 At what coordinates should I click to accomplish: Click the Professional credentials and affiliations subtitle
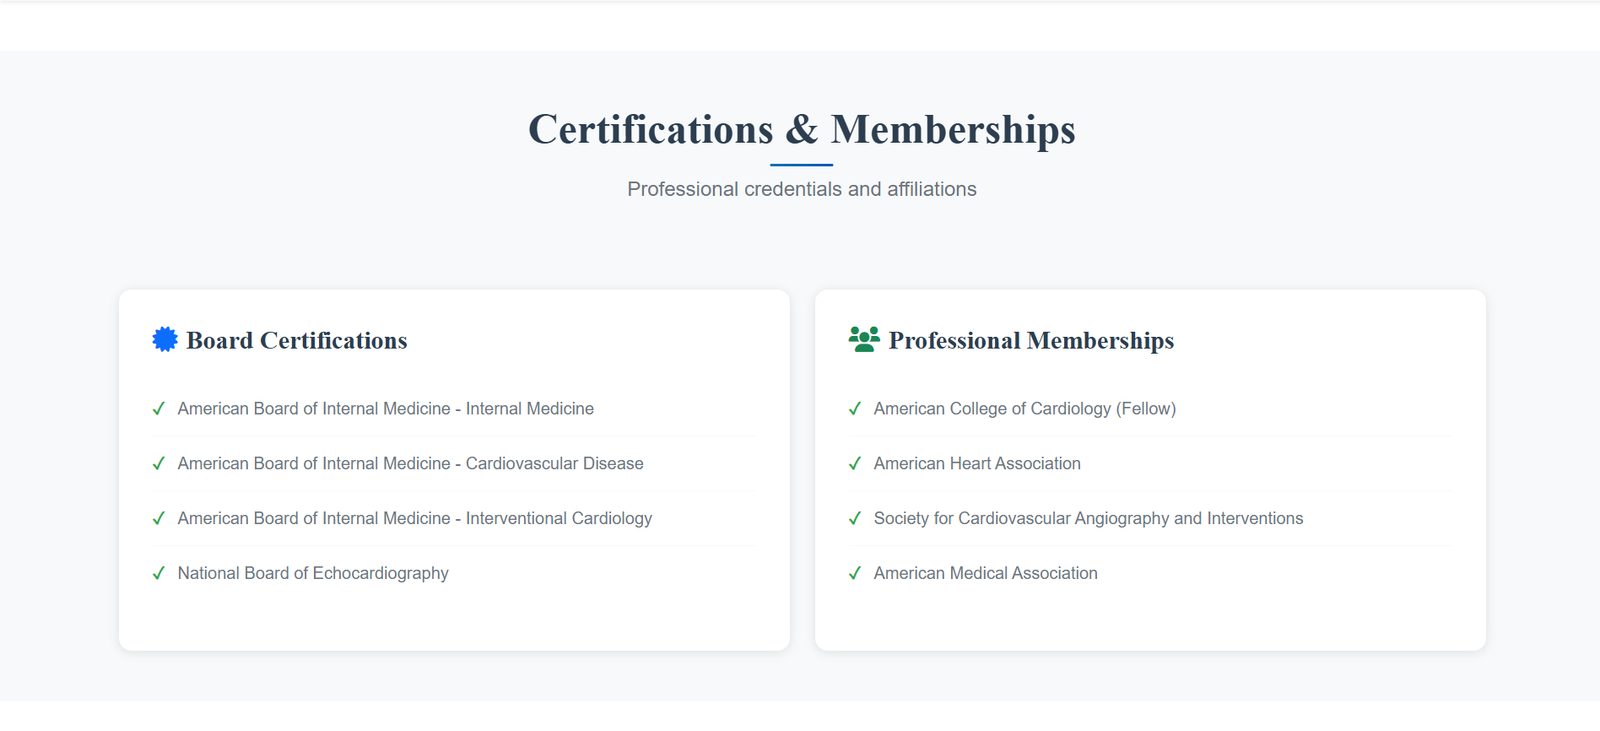click(801, 189)
